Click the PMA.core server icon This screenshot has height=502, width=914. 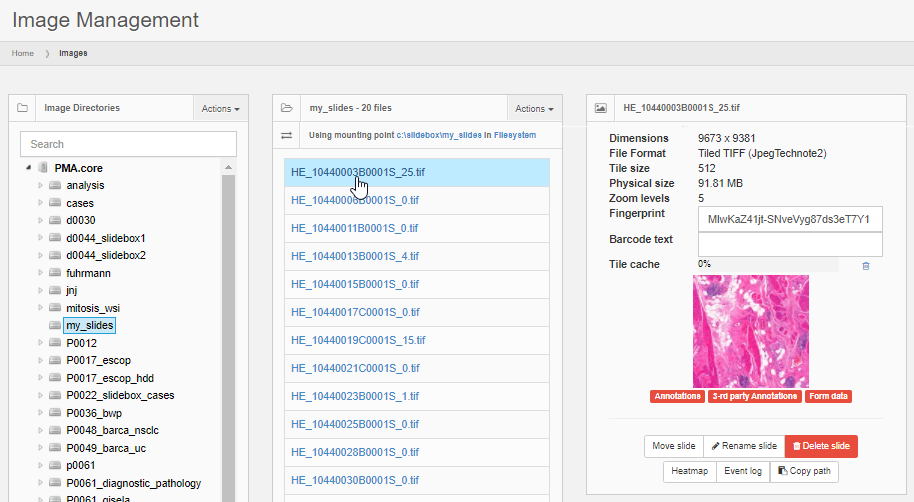43,168
